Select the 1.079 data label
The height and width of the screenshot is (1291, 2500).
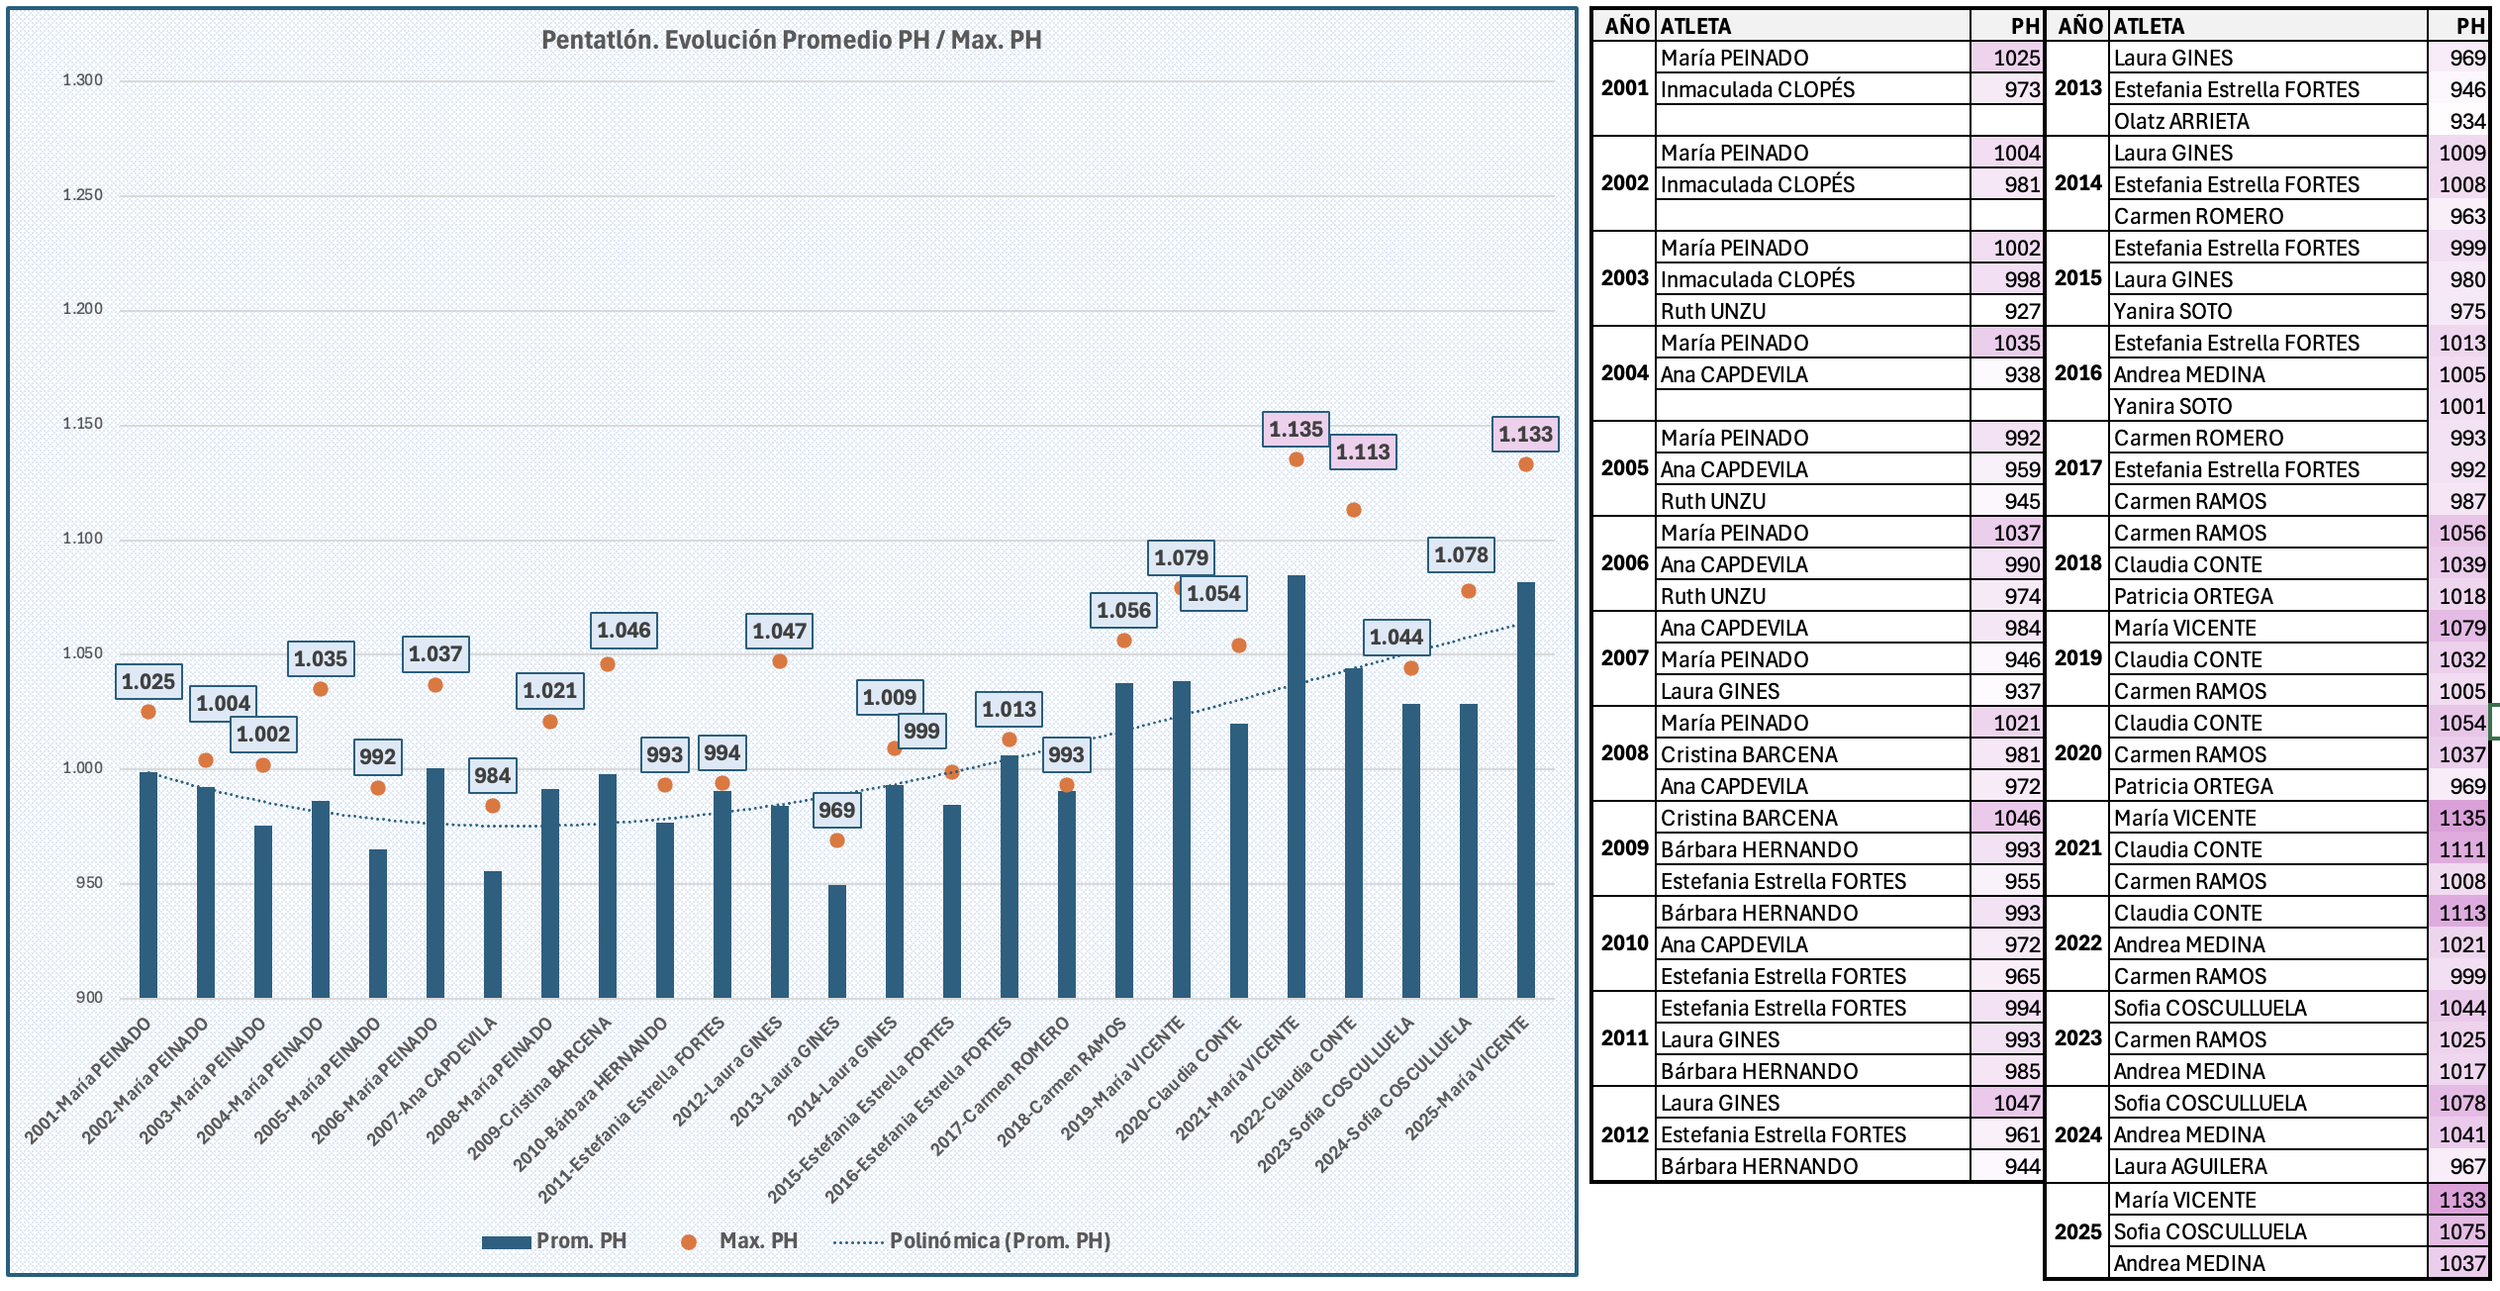pyautogui.click(x=1181, y=558)
